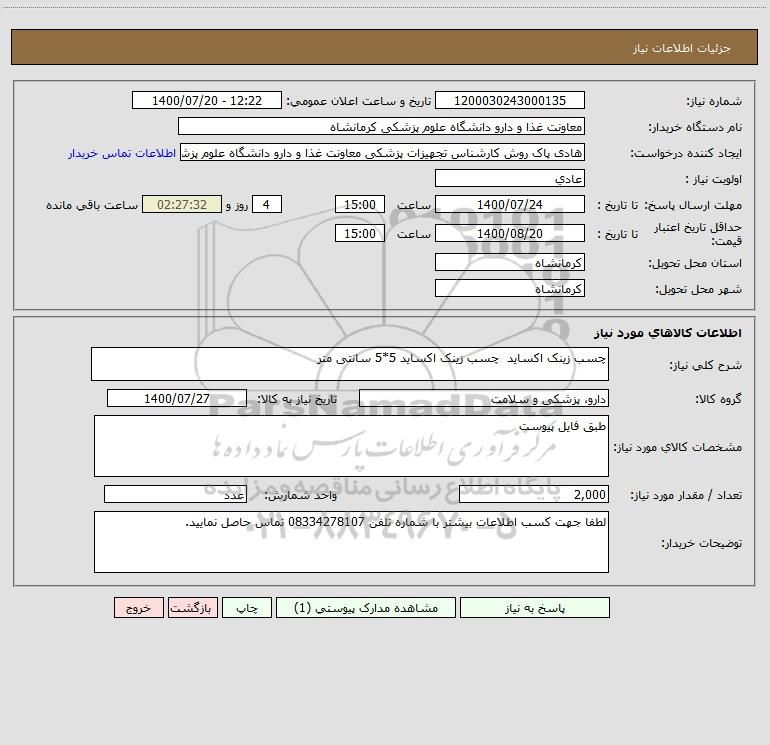Click the 'جزئیات اطلاعات نیاز' header title
The width and height of the screenshot is (770, 745).
(x=682, y=48)
